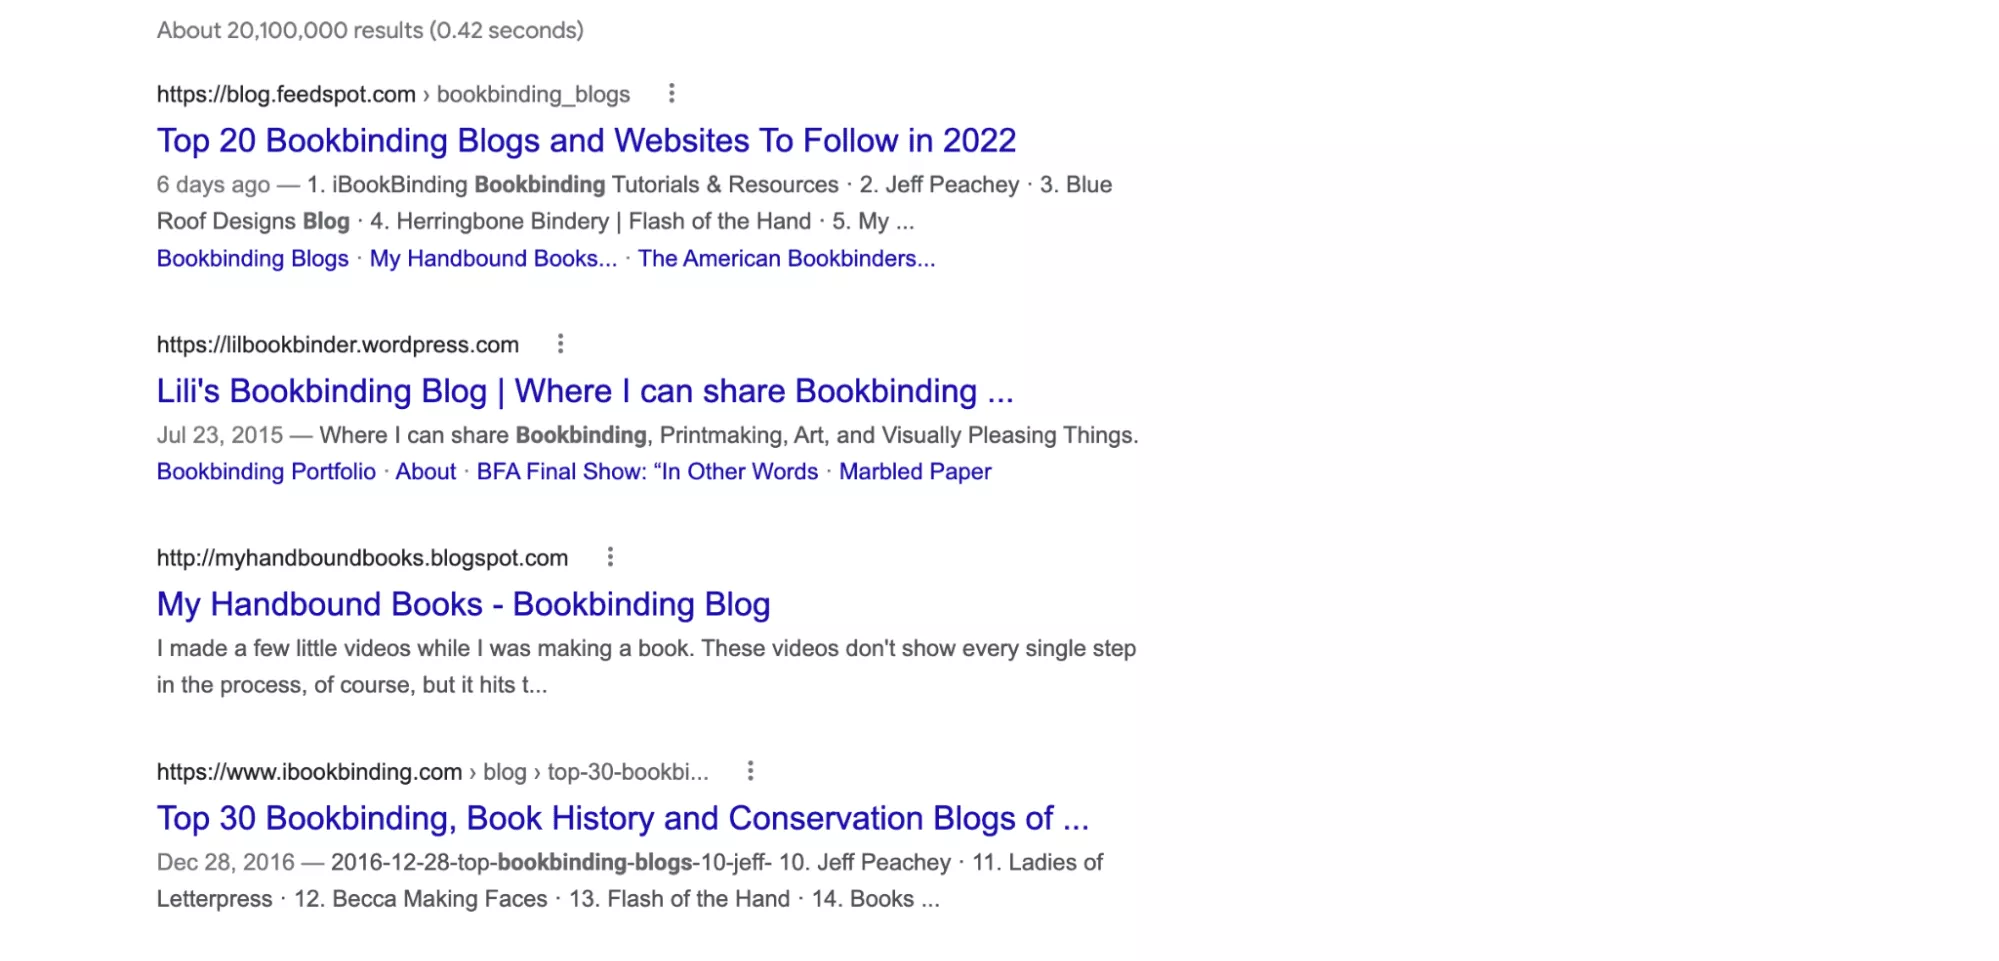
Task: Open BFA Final Show: In Other Words sitelink
Action: click(x=647, y=471)
